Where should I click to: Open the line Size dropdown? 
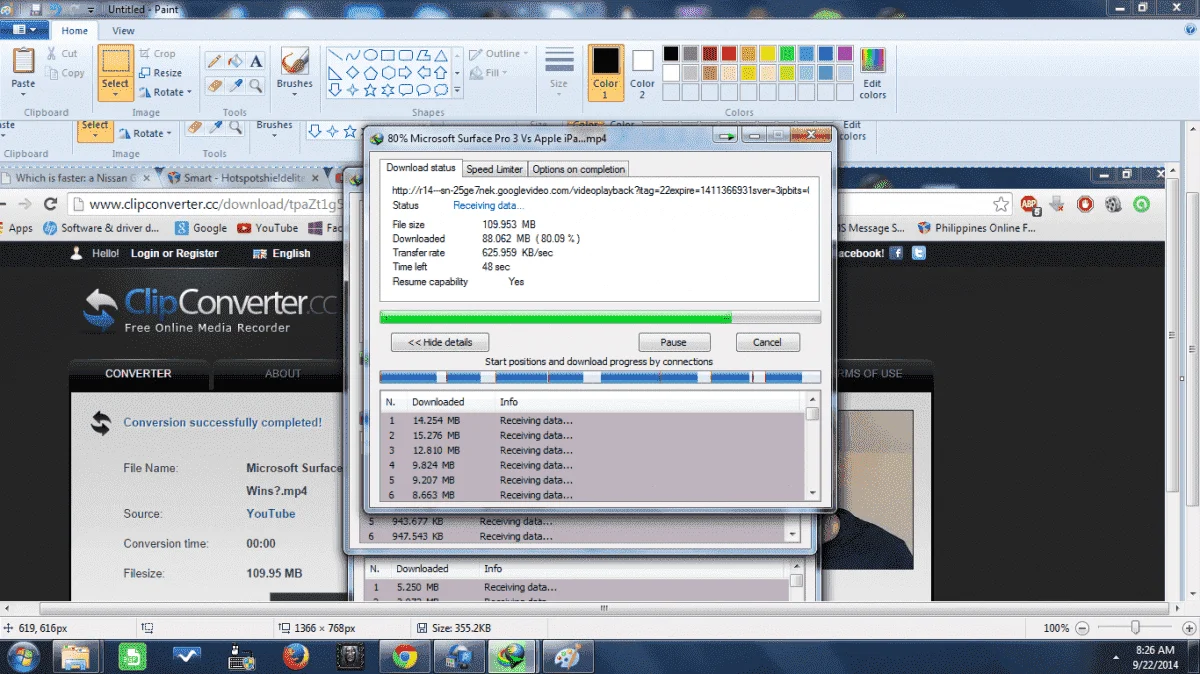559,73
